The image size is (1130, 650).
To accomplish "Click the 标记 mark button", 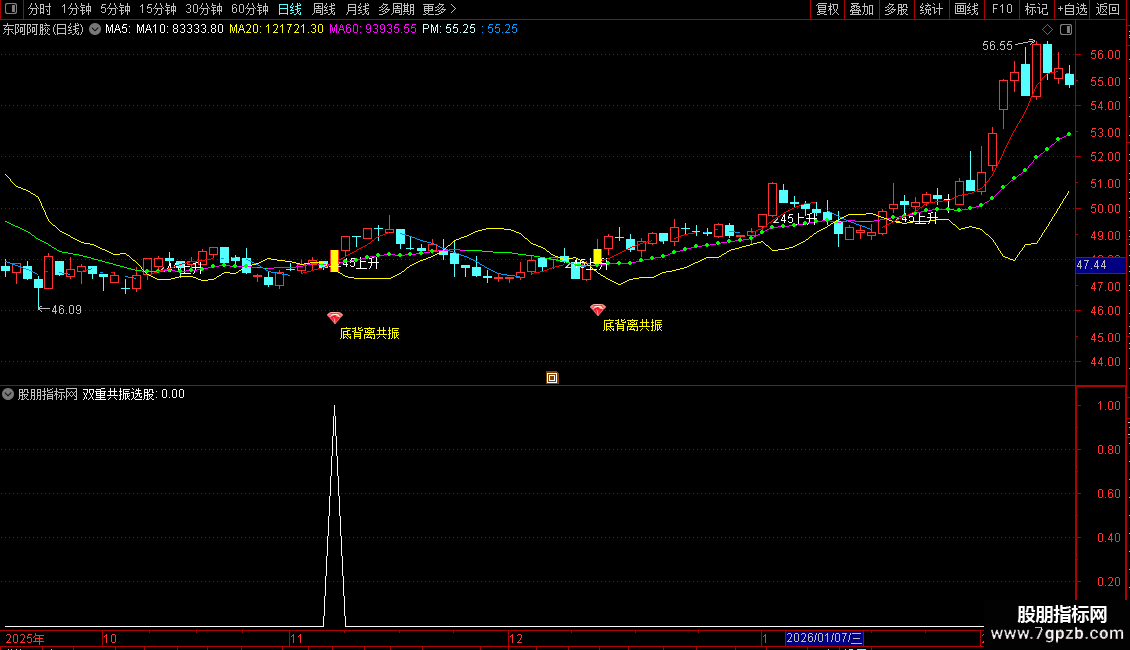I will click(x=1036, y=9).
